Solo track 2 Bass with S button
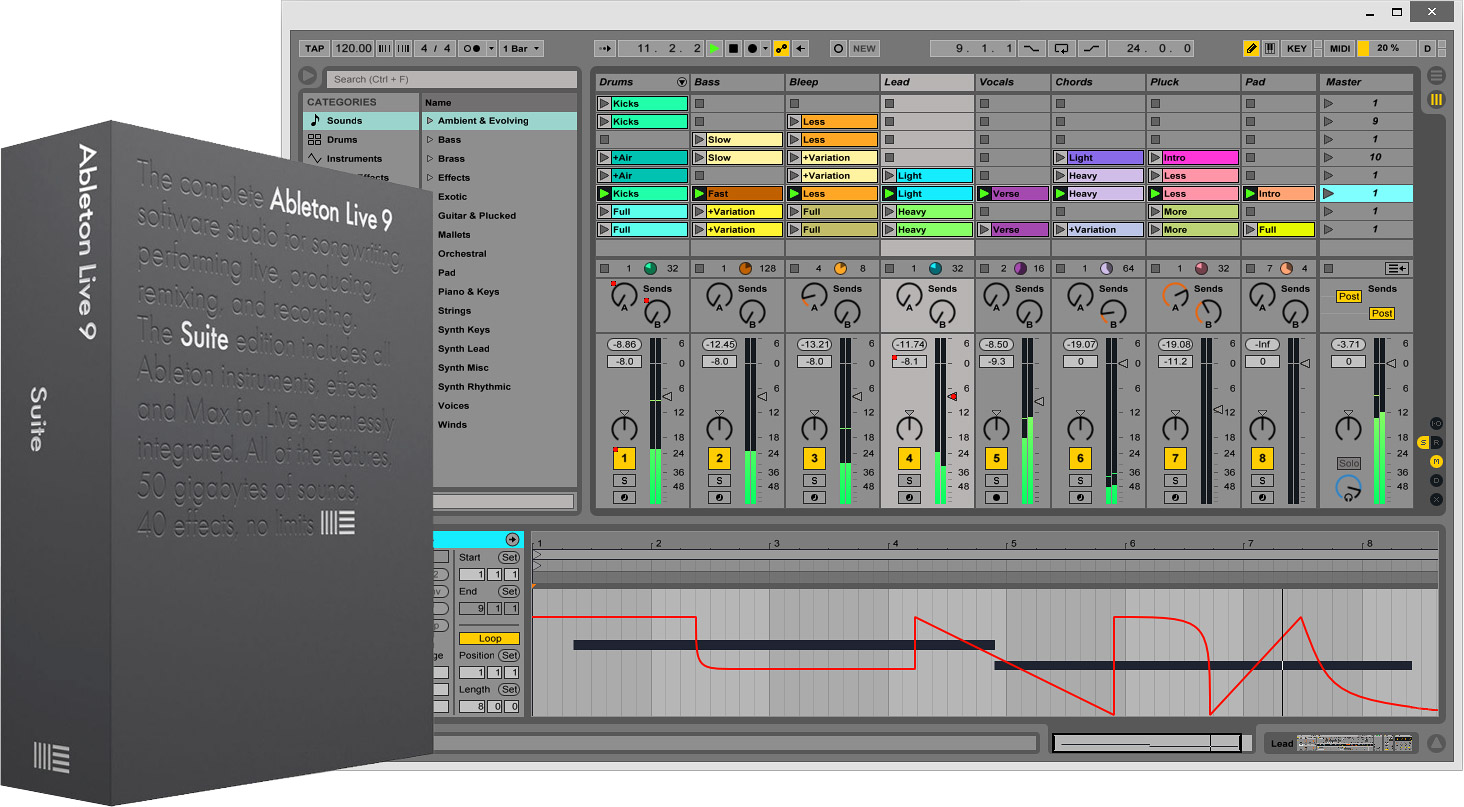 click(x=719, y=481)
